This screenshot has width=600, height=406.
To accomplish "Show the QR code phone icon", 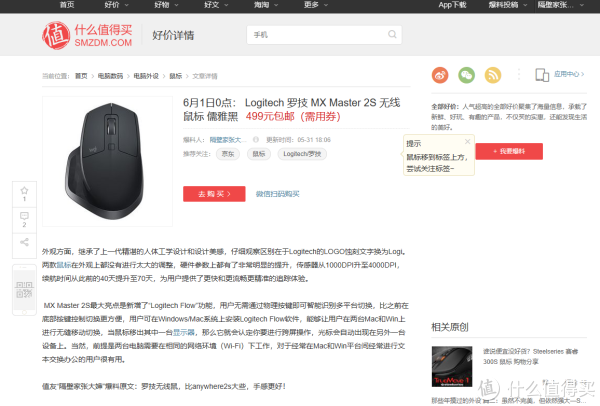I will click(24, 290).
